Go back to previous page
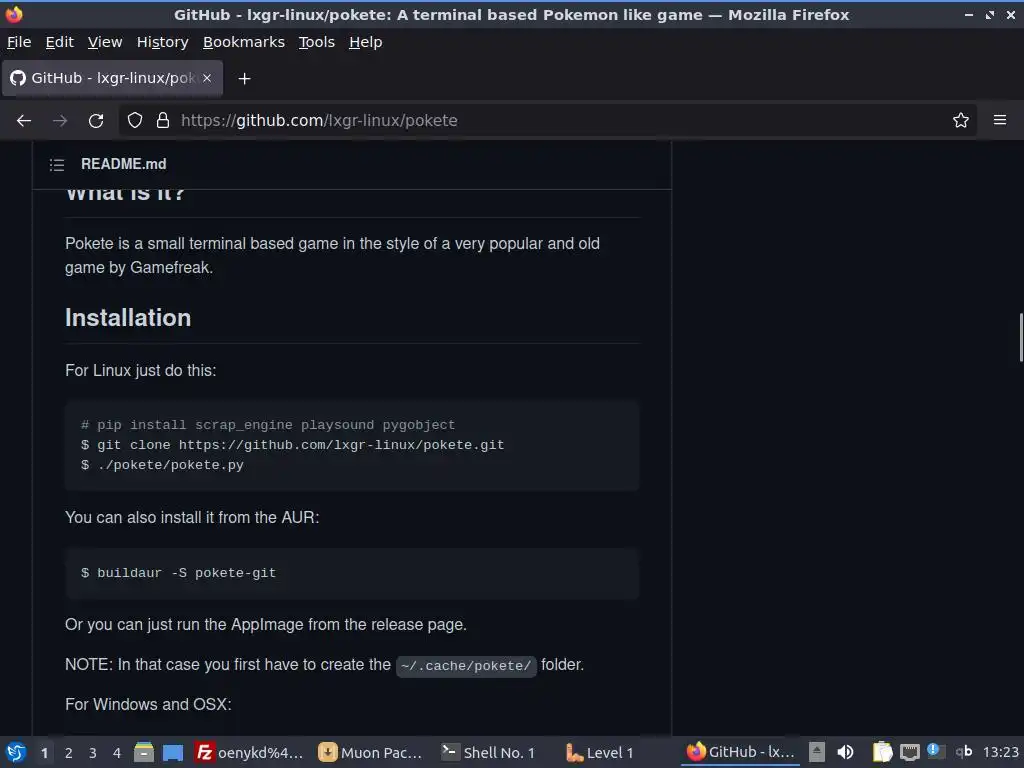Image resolution: width=1024 pixels, height=768 pixels. 24,120
